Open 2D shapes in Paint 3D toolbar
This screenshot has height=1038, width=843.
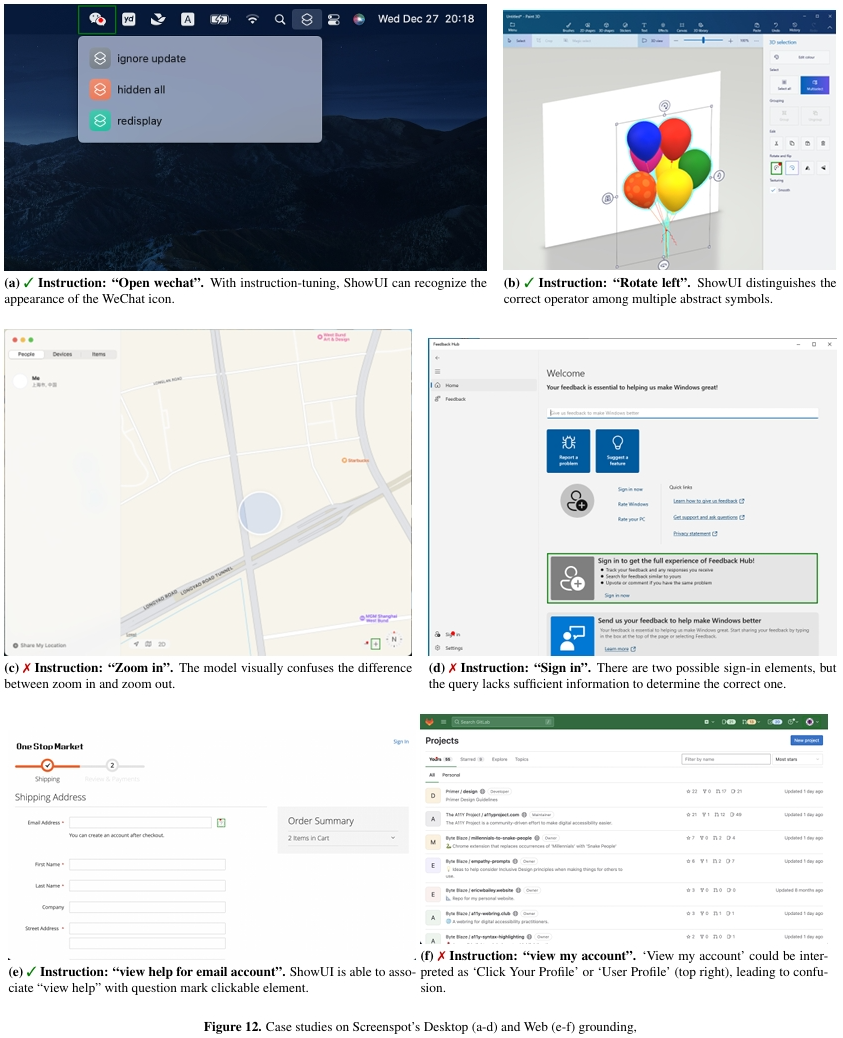(587, 27)
